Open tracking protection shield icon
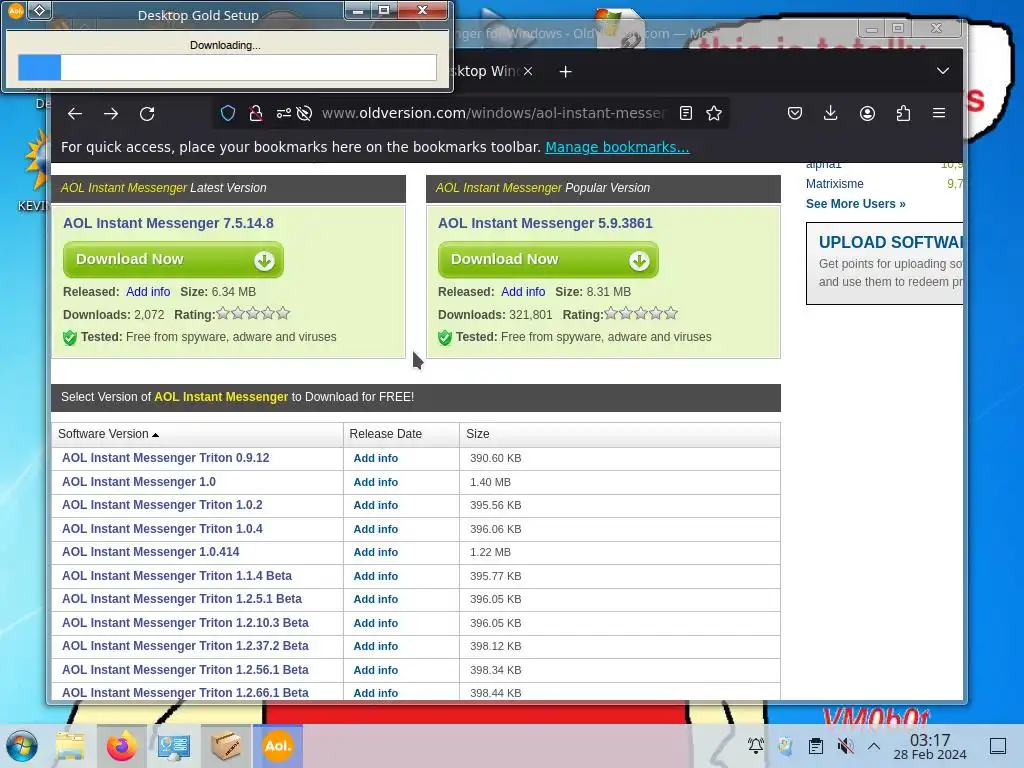1024x768 pixels. click(228, 114)
